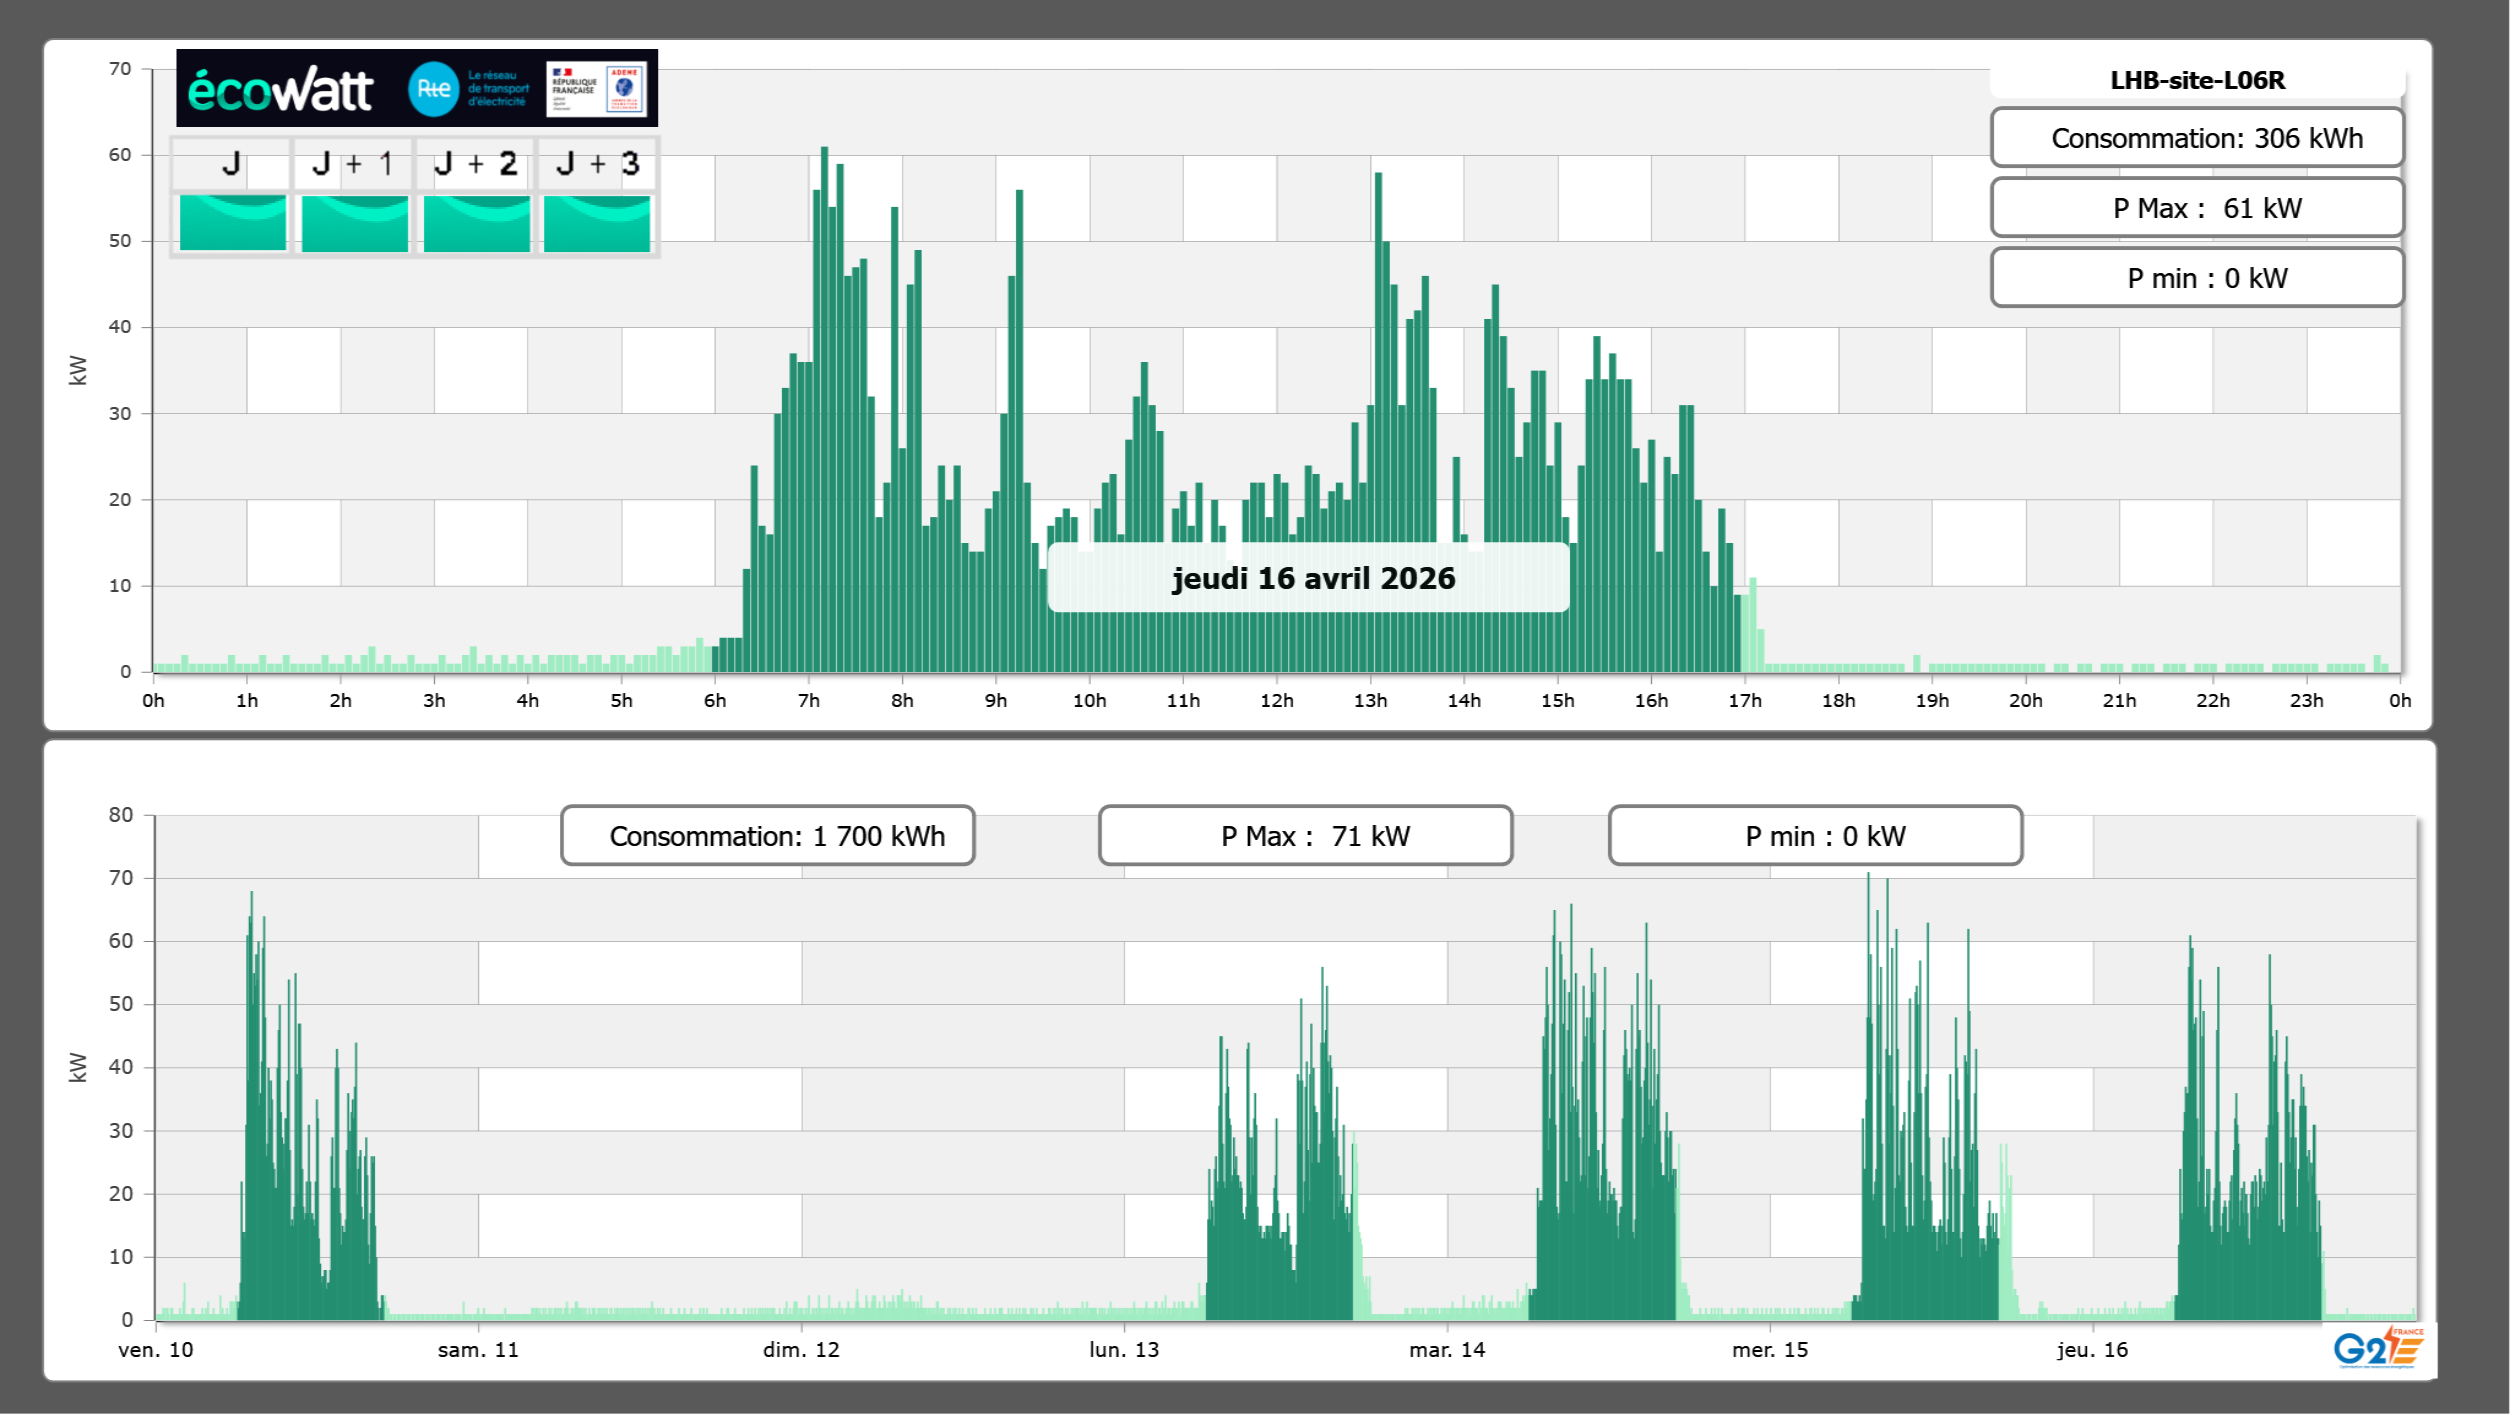Select the J + 1 forecast tab
The width and height of the screenshot is (2511, 1415).
click(353, 164)
